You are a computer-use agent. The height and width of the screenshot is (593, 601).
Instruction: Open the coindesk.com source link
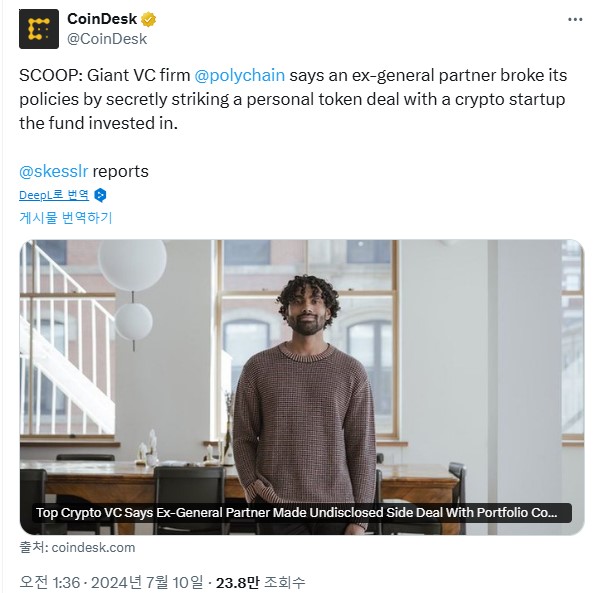(x=93, y=547)
